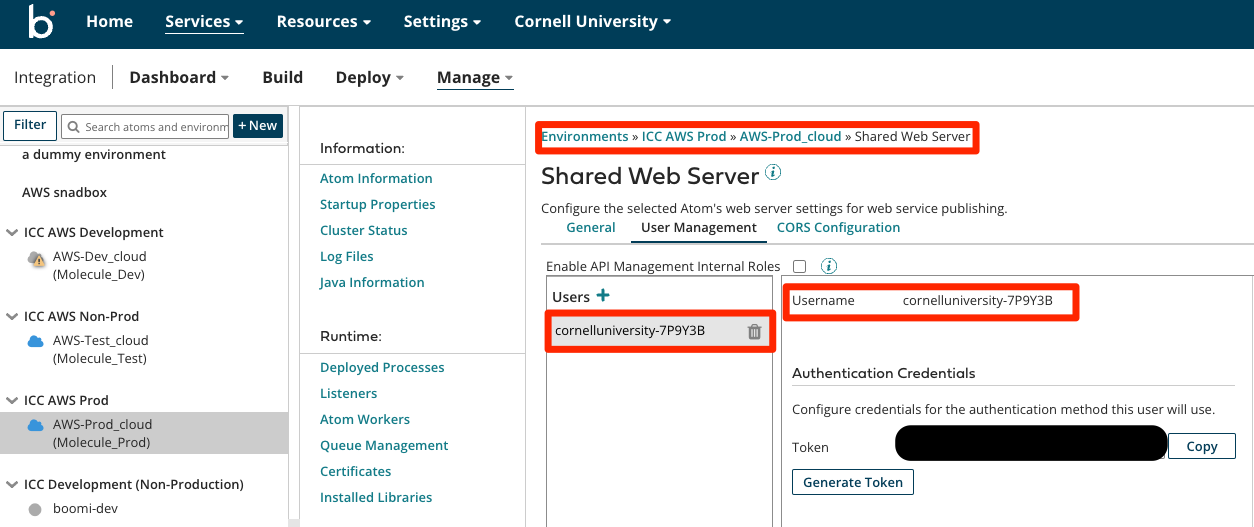Click the ICC AWS Prod breadcrumb link
This screenshot has width=1254, height=527.
pos(684,136)
